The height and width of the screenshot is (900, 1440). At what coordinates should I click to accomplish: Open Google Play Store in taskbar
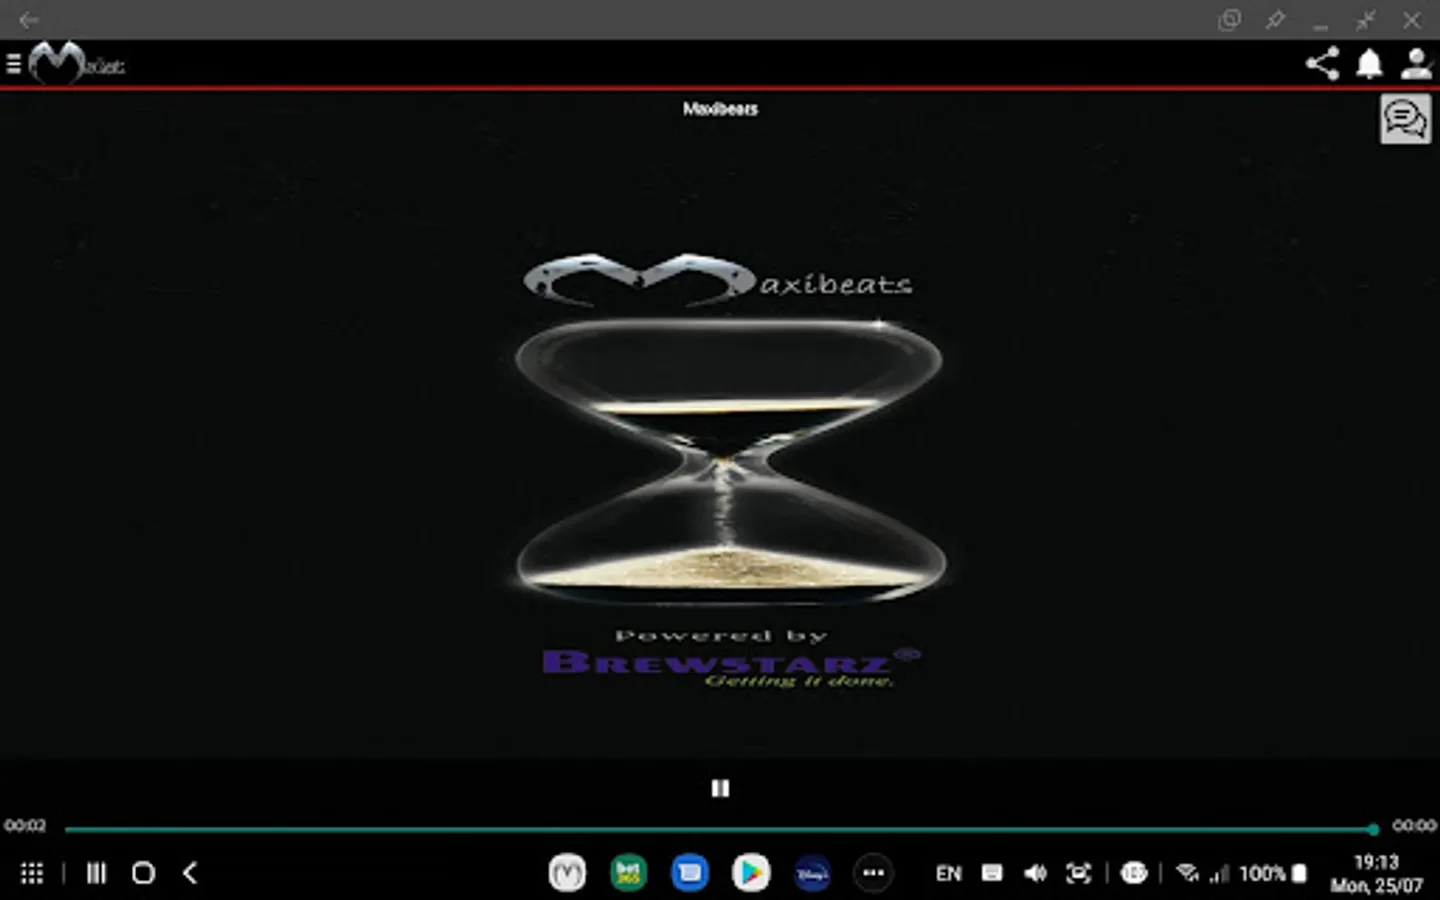pyautogui.click(x=751, y=873)
